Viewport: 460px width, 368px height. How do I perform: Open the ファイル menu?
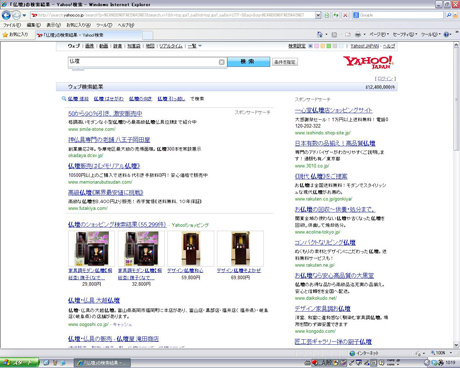(x=12, y=25)
